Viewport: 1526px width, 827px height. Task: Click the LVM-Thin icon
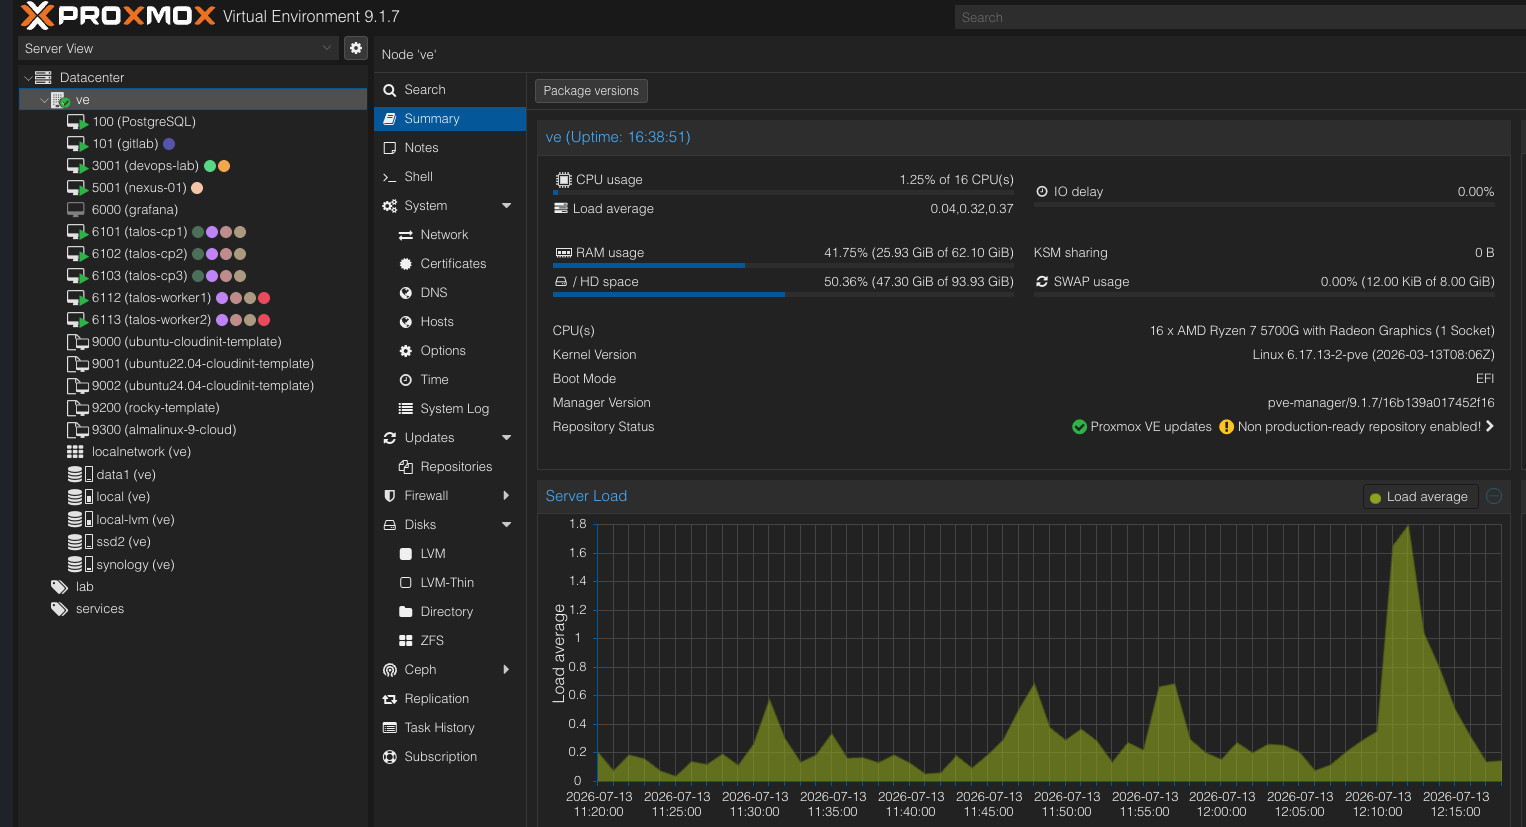coord(406,583)
